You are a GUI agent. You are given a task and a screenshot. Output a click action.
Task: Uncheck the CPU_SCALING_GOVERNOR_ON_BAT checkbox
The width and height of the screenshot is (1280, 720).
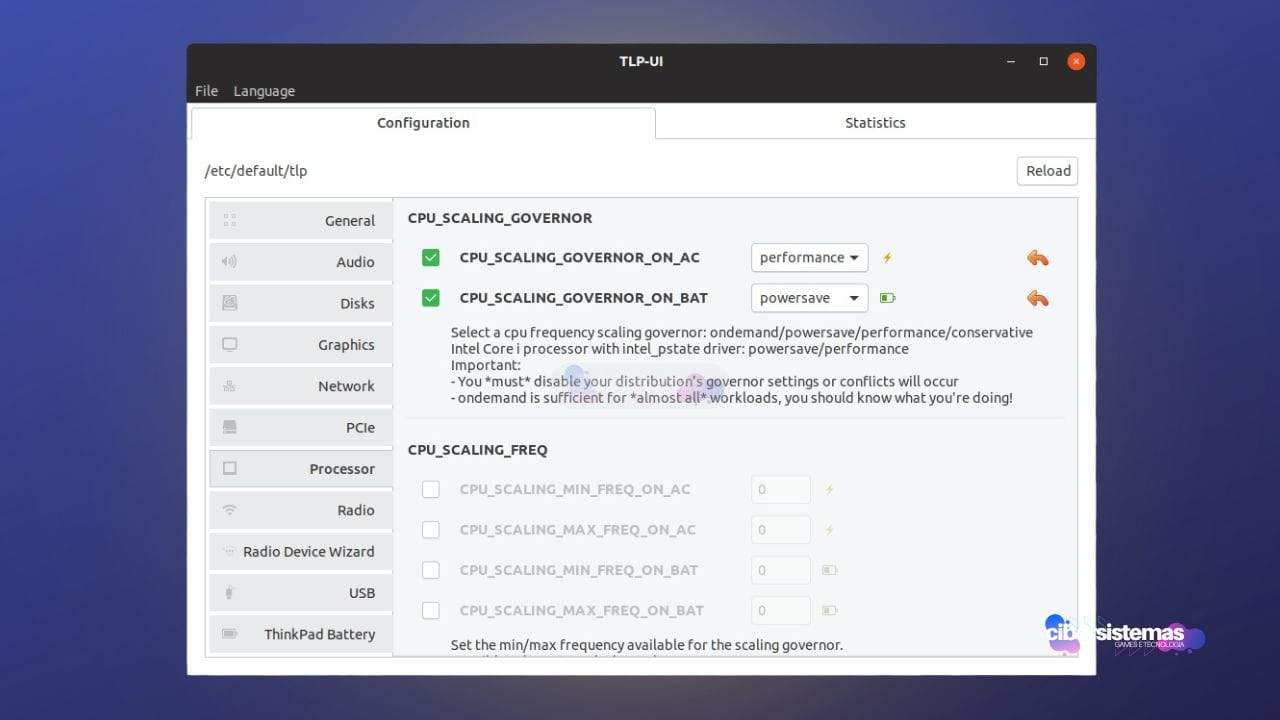[431, 298]
